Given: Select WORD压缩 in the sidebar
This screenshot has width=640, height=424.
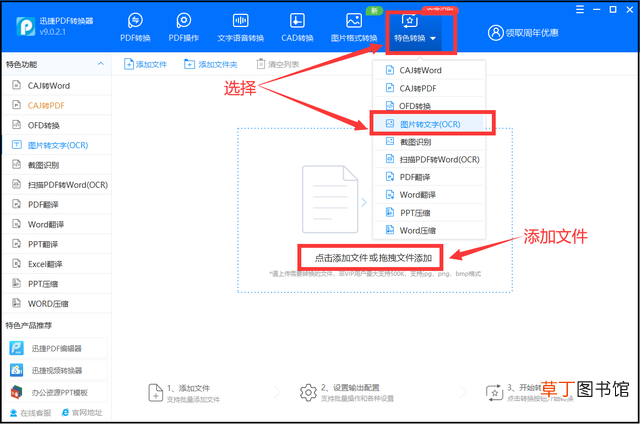Looking at the screenshot, I should [57, 304].
